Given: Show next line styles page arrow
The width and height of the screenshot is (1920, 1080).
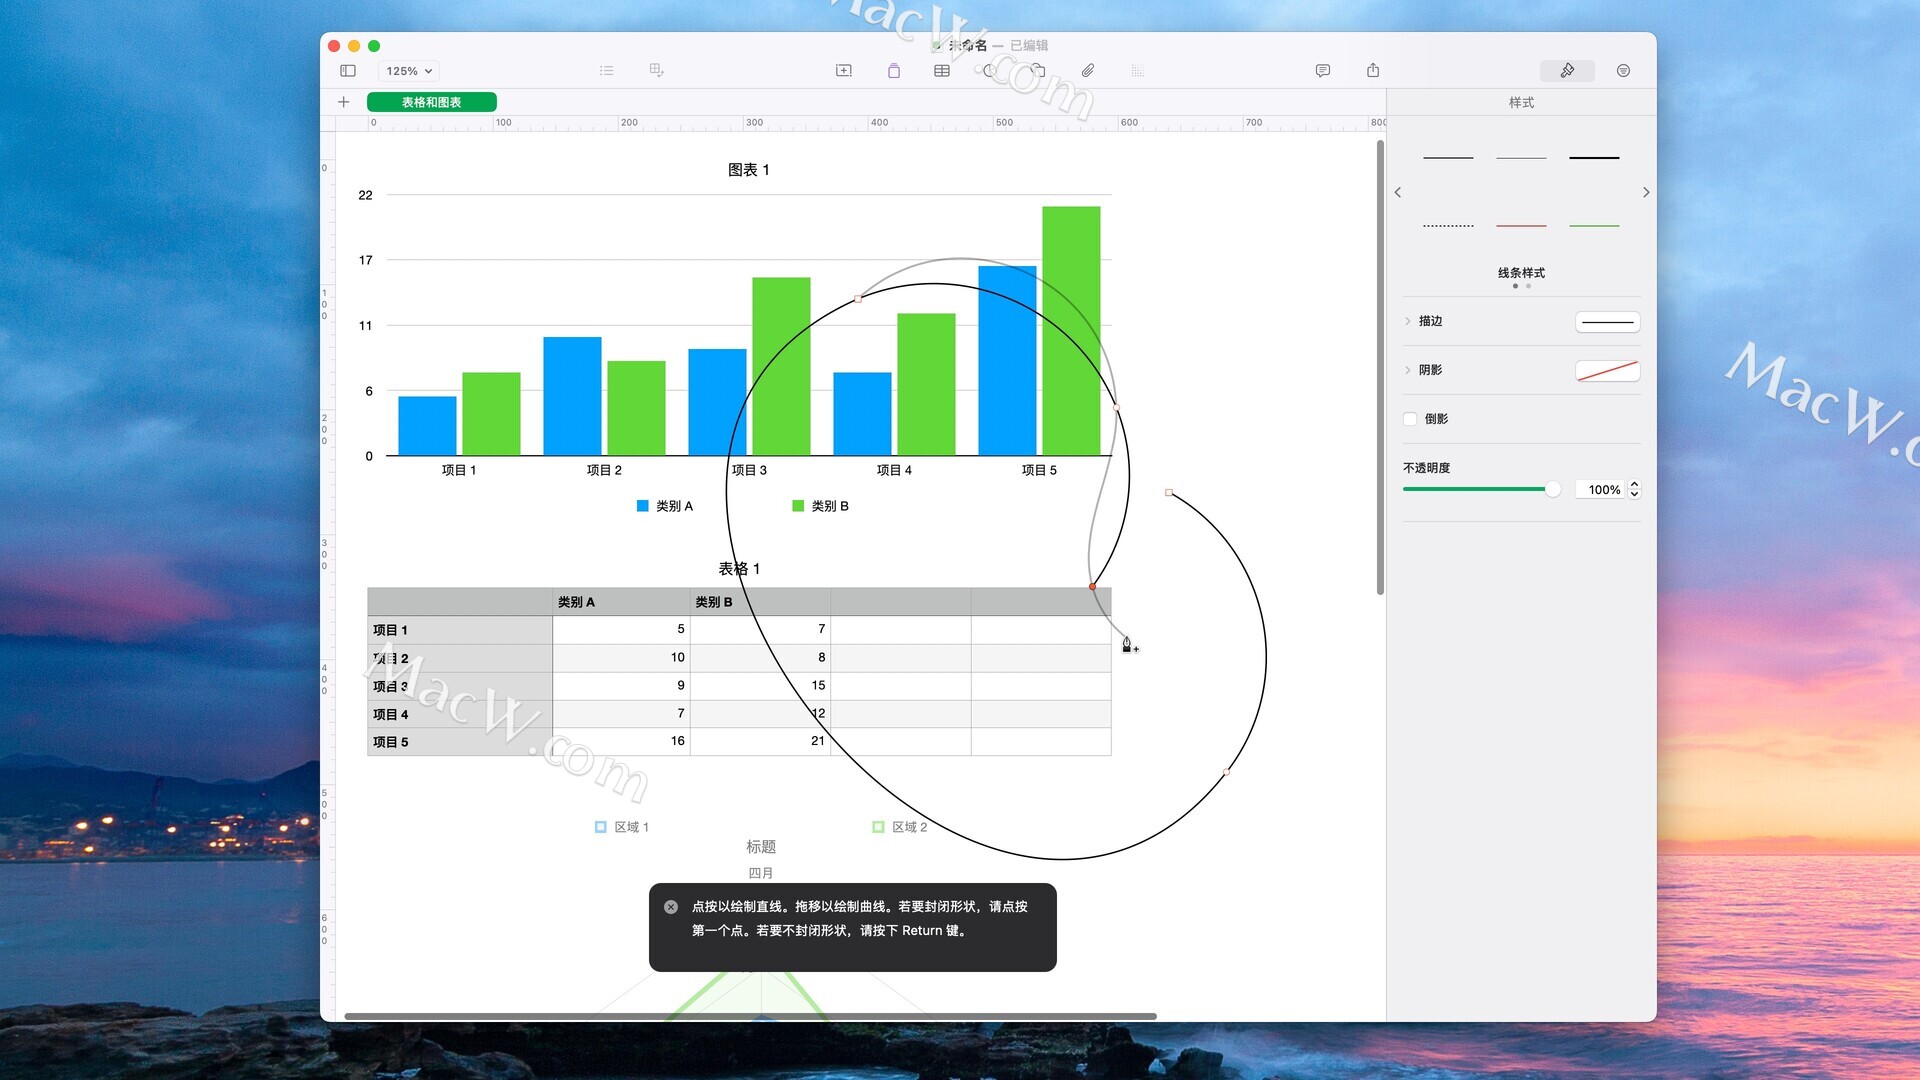Looking at the screenshot, I should pyautogui.click(x=1646, y=192).
